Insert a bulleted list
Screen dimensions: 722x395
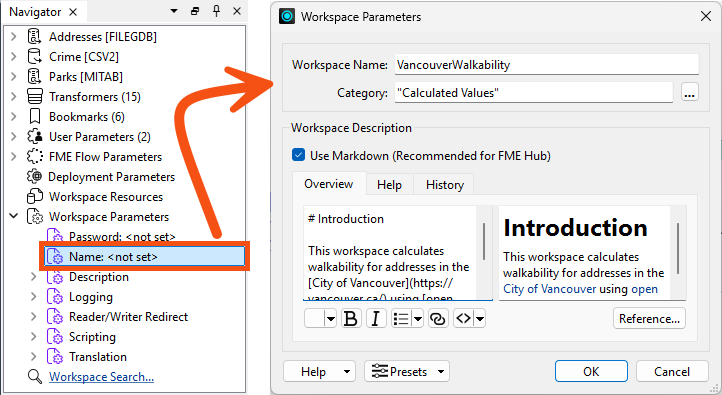click(x=401, y=319)
